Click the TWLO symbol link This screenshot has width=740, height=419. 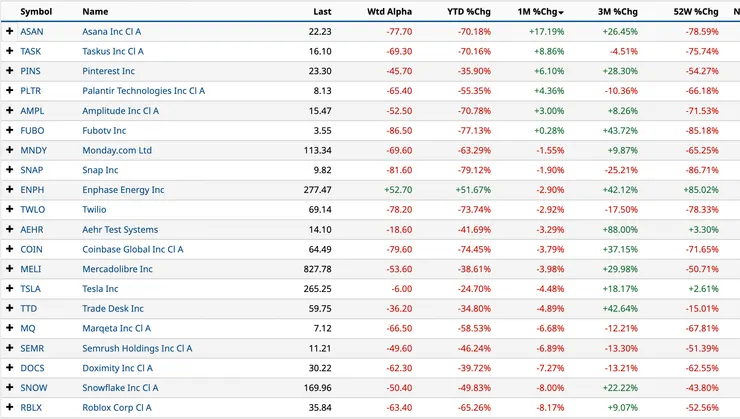click(x=32, y=210)
